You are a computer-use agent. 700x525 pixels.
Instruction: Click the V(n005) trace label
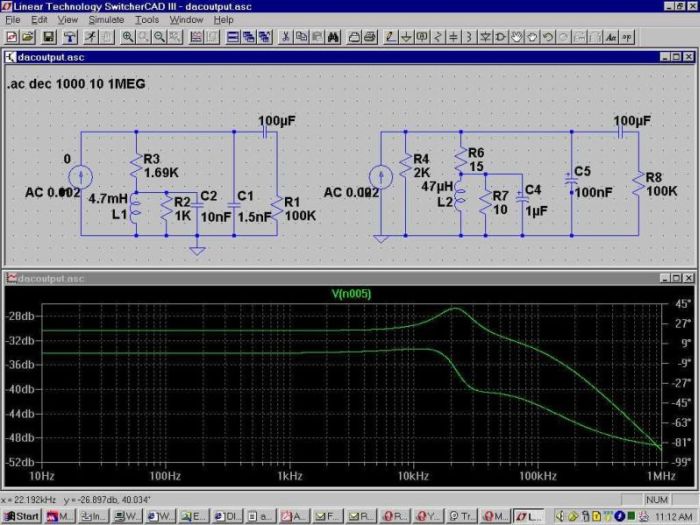point(351,294)
